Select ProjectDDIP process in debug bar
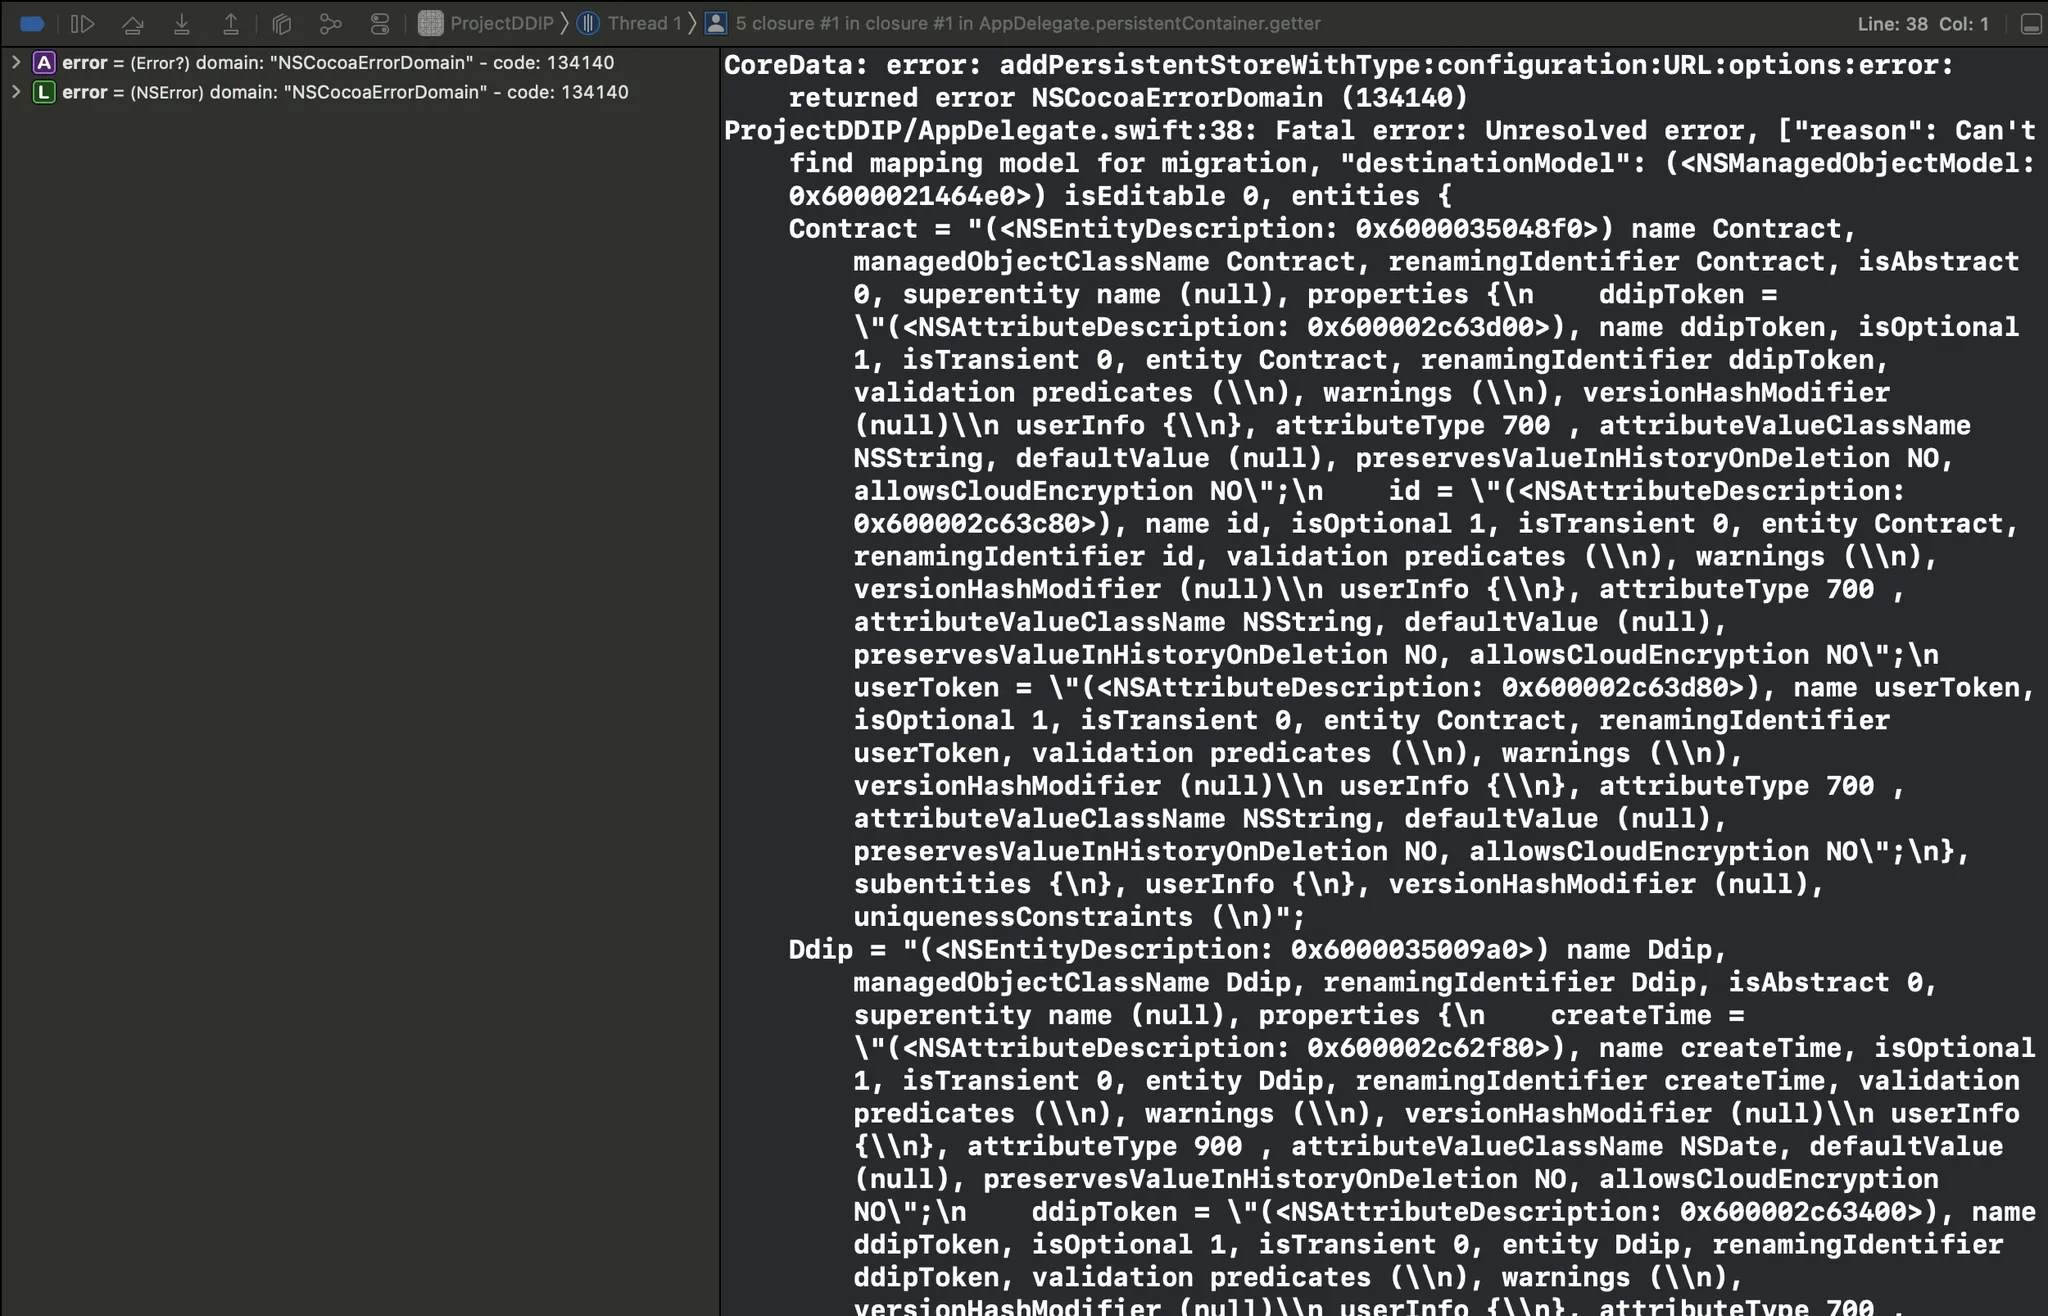 coord(487,23)
